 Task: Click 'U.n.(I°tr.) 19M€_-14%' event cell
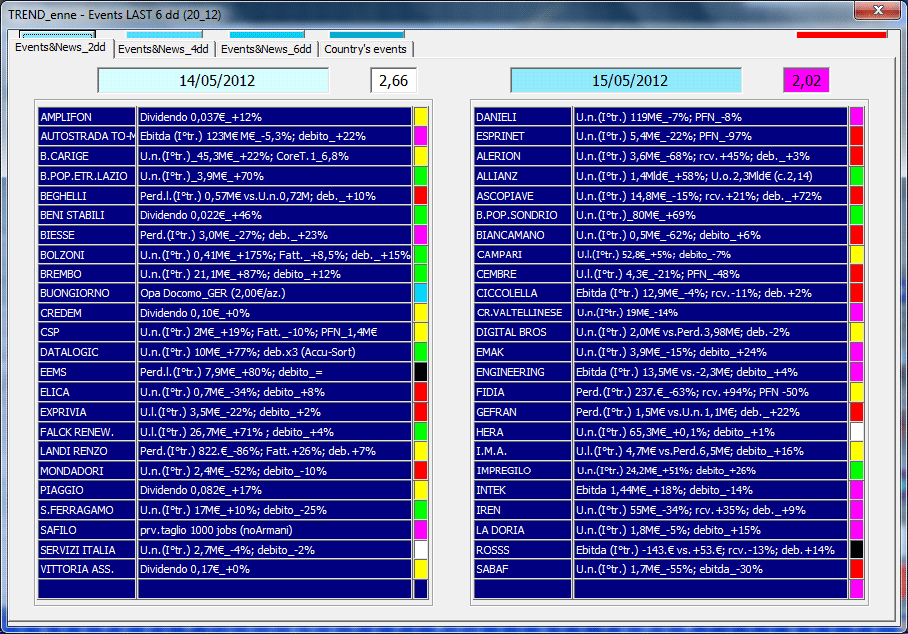pos(711,313)
